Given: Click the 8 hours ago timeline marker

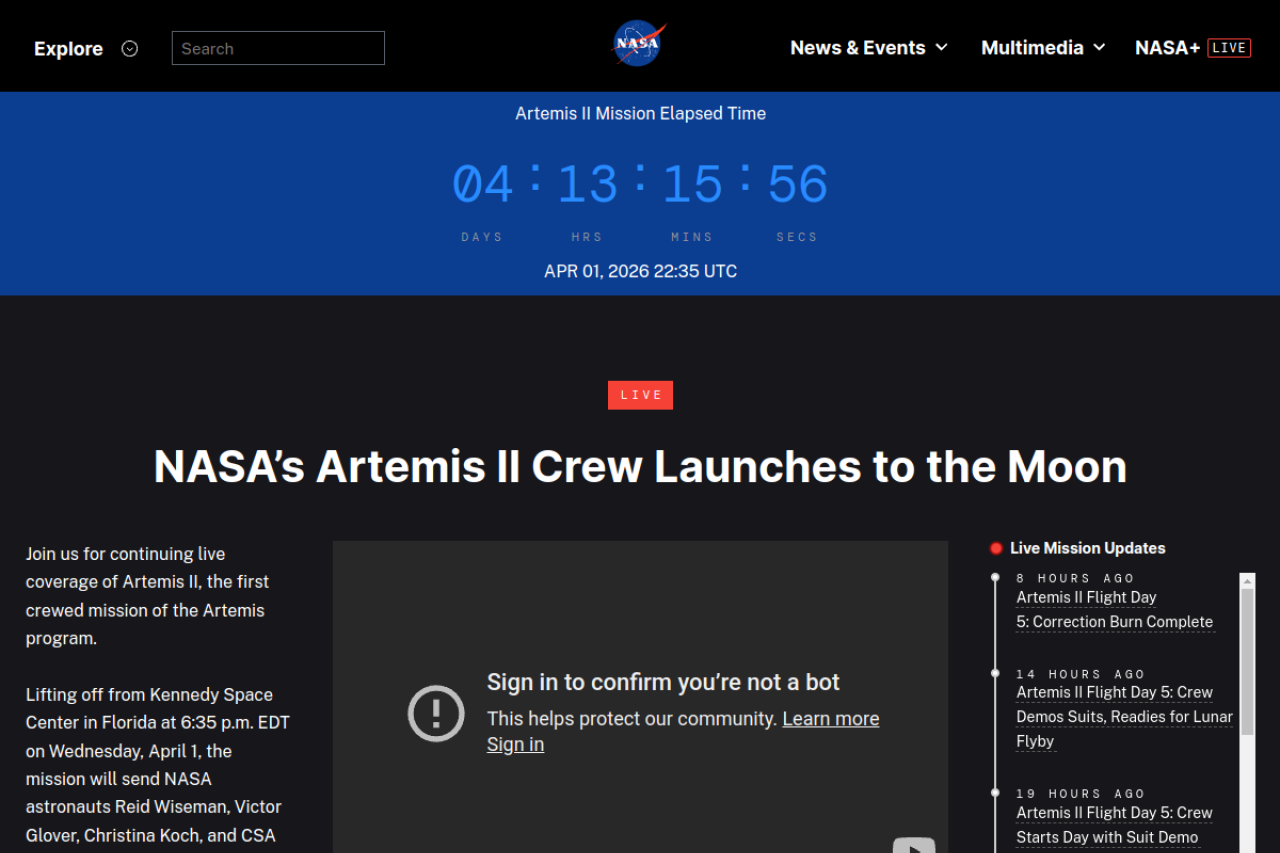Looking at the screenshot, I should (x=995, y=578).
